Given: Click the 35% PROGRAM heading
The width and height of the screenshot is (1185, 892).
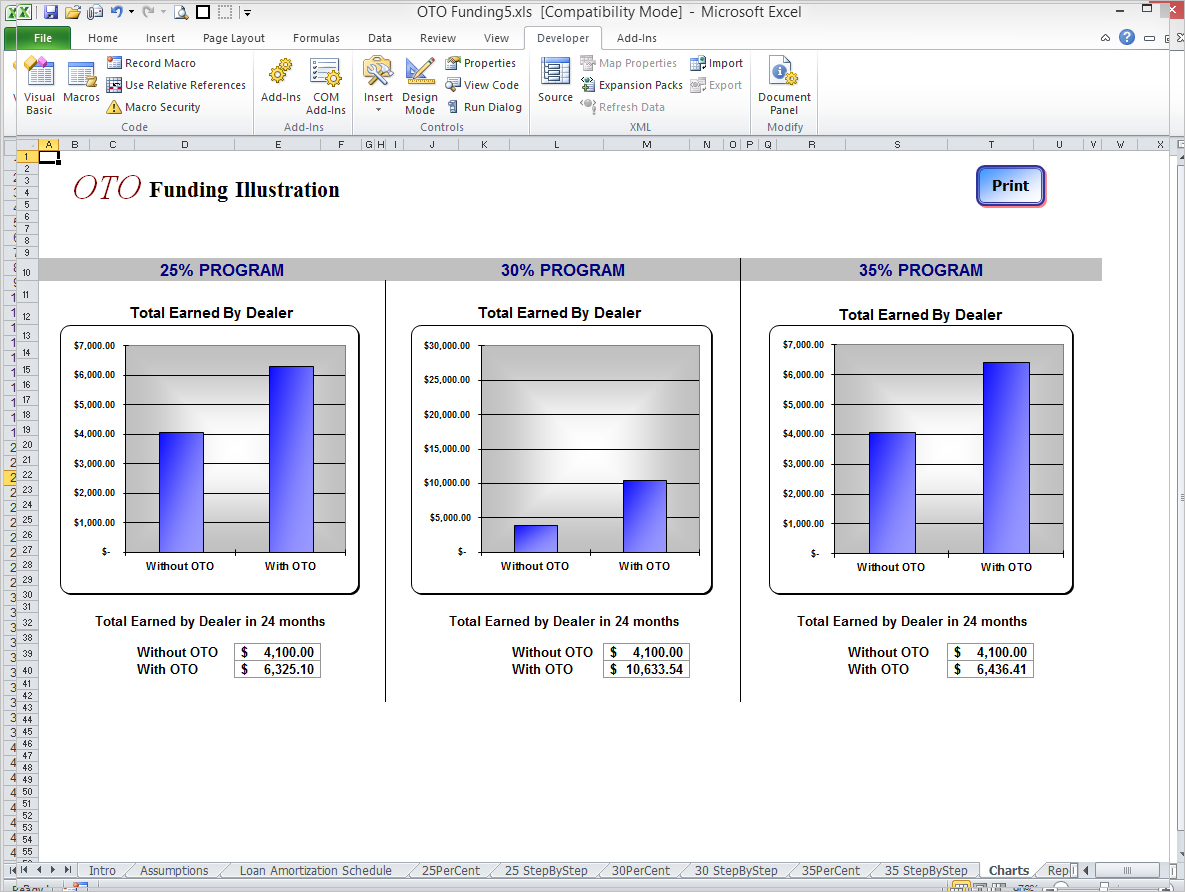Looking at the screenshot, I should pyautogui.click(x=920, y=270).
